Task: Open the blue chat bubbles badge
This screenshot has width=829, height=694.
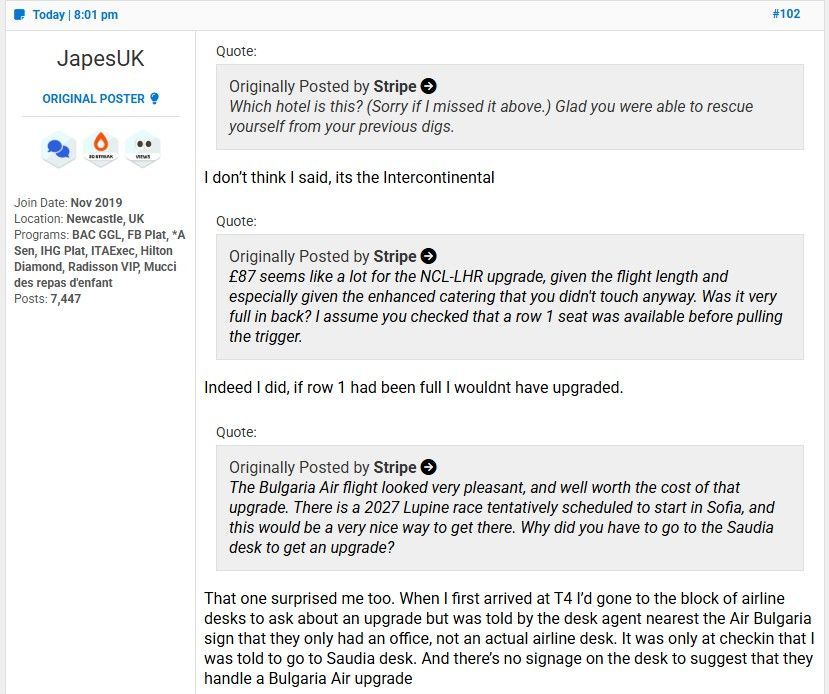Action: (x=59, y=149)
